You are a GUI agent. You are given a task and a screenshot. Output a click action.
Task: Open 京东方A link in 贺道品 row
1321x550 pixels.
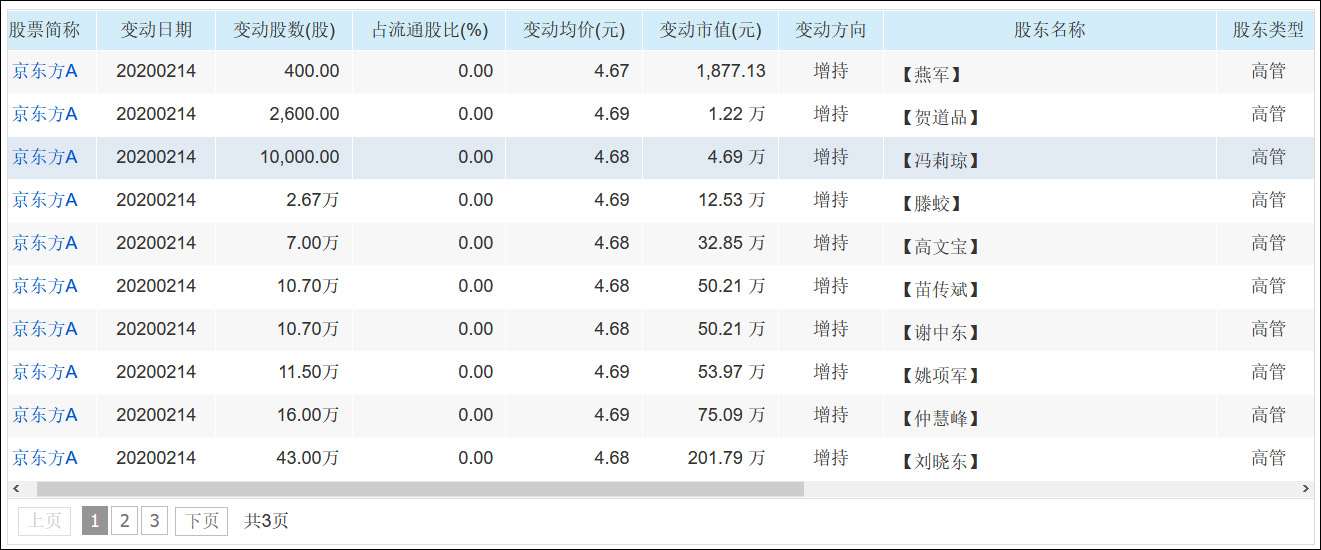tap(45, 114)
